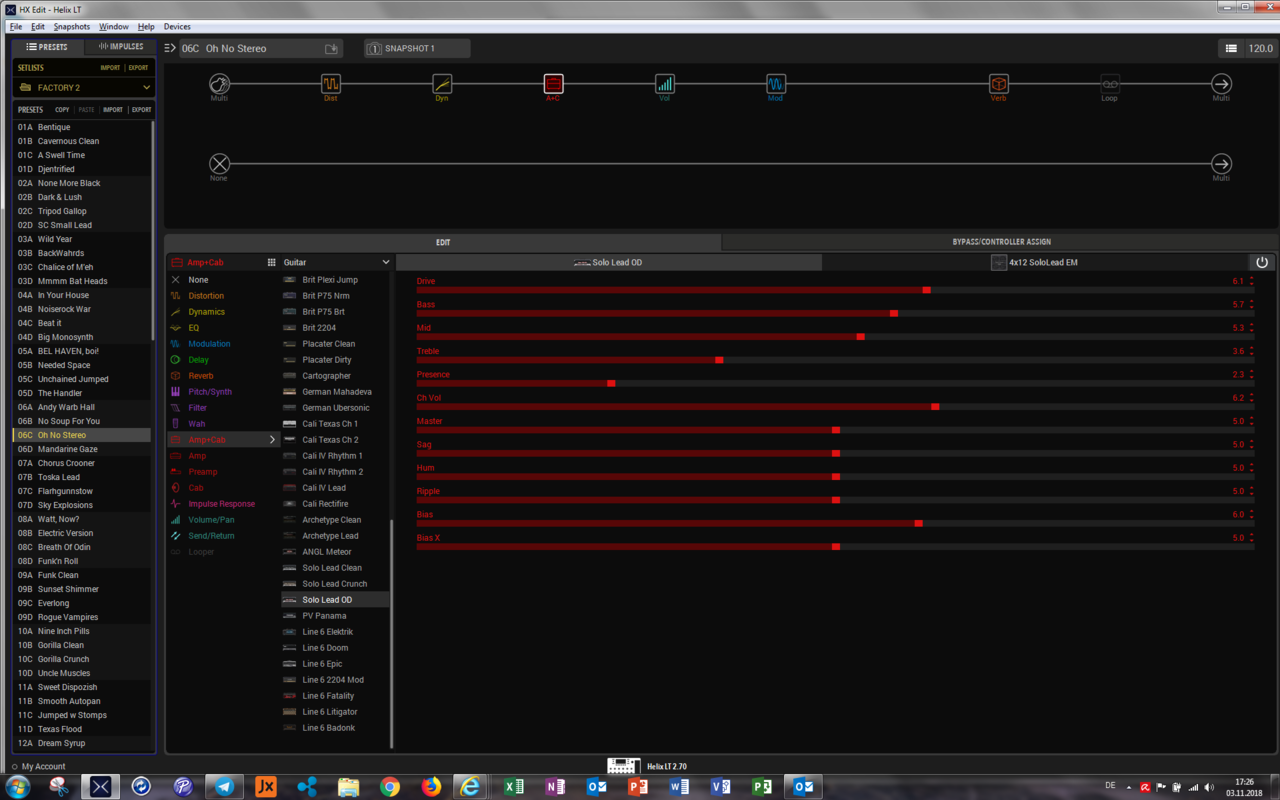Screen dimensions: 1280x800
Task: Click the A+C amp block icon
Action: click(x=553, y=84)
